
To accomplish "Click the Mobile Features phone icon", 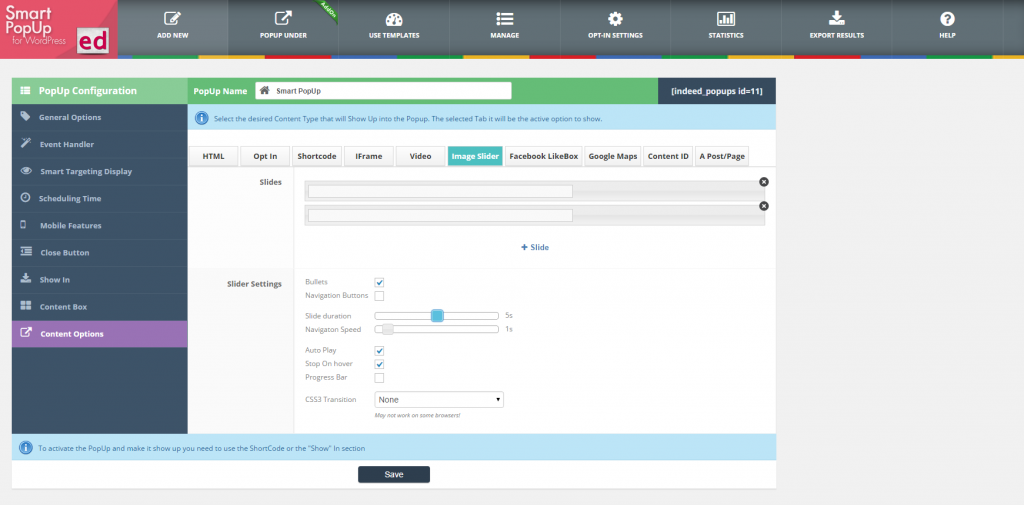I will click(24, 225).
